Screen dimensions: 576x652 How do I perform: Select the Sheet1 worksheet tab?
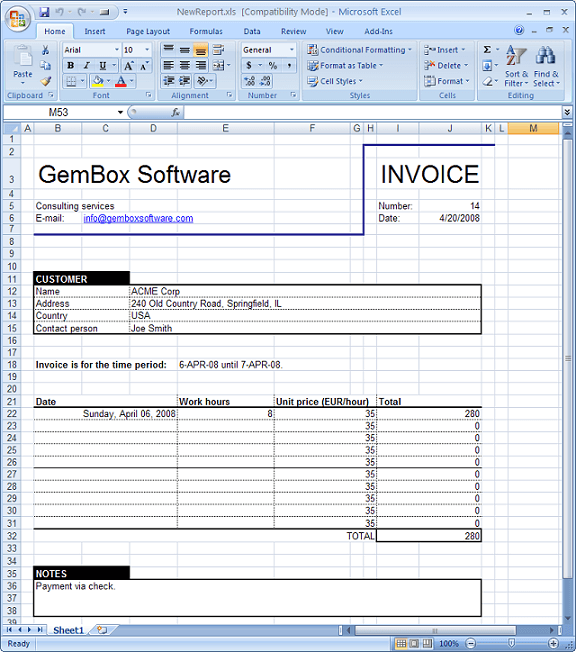point(69,630)
